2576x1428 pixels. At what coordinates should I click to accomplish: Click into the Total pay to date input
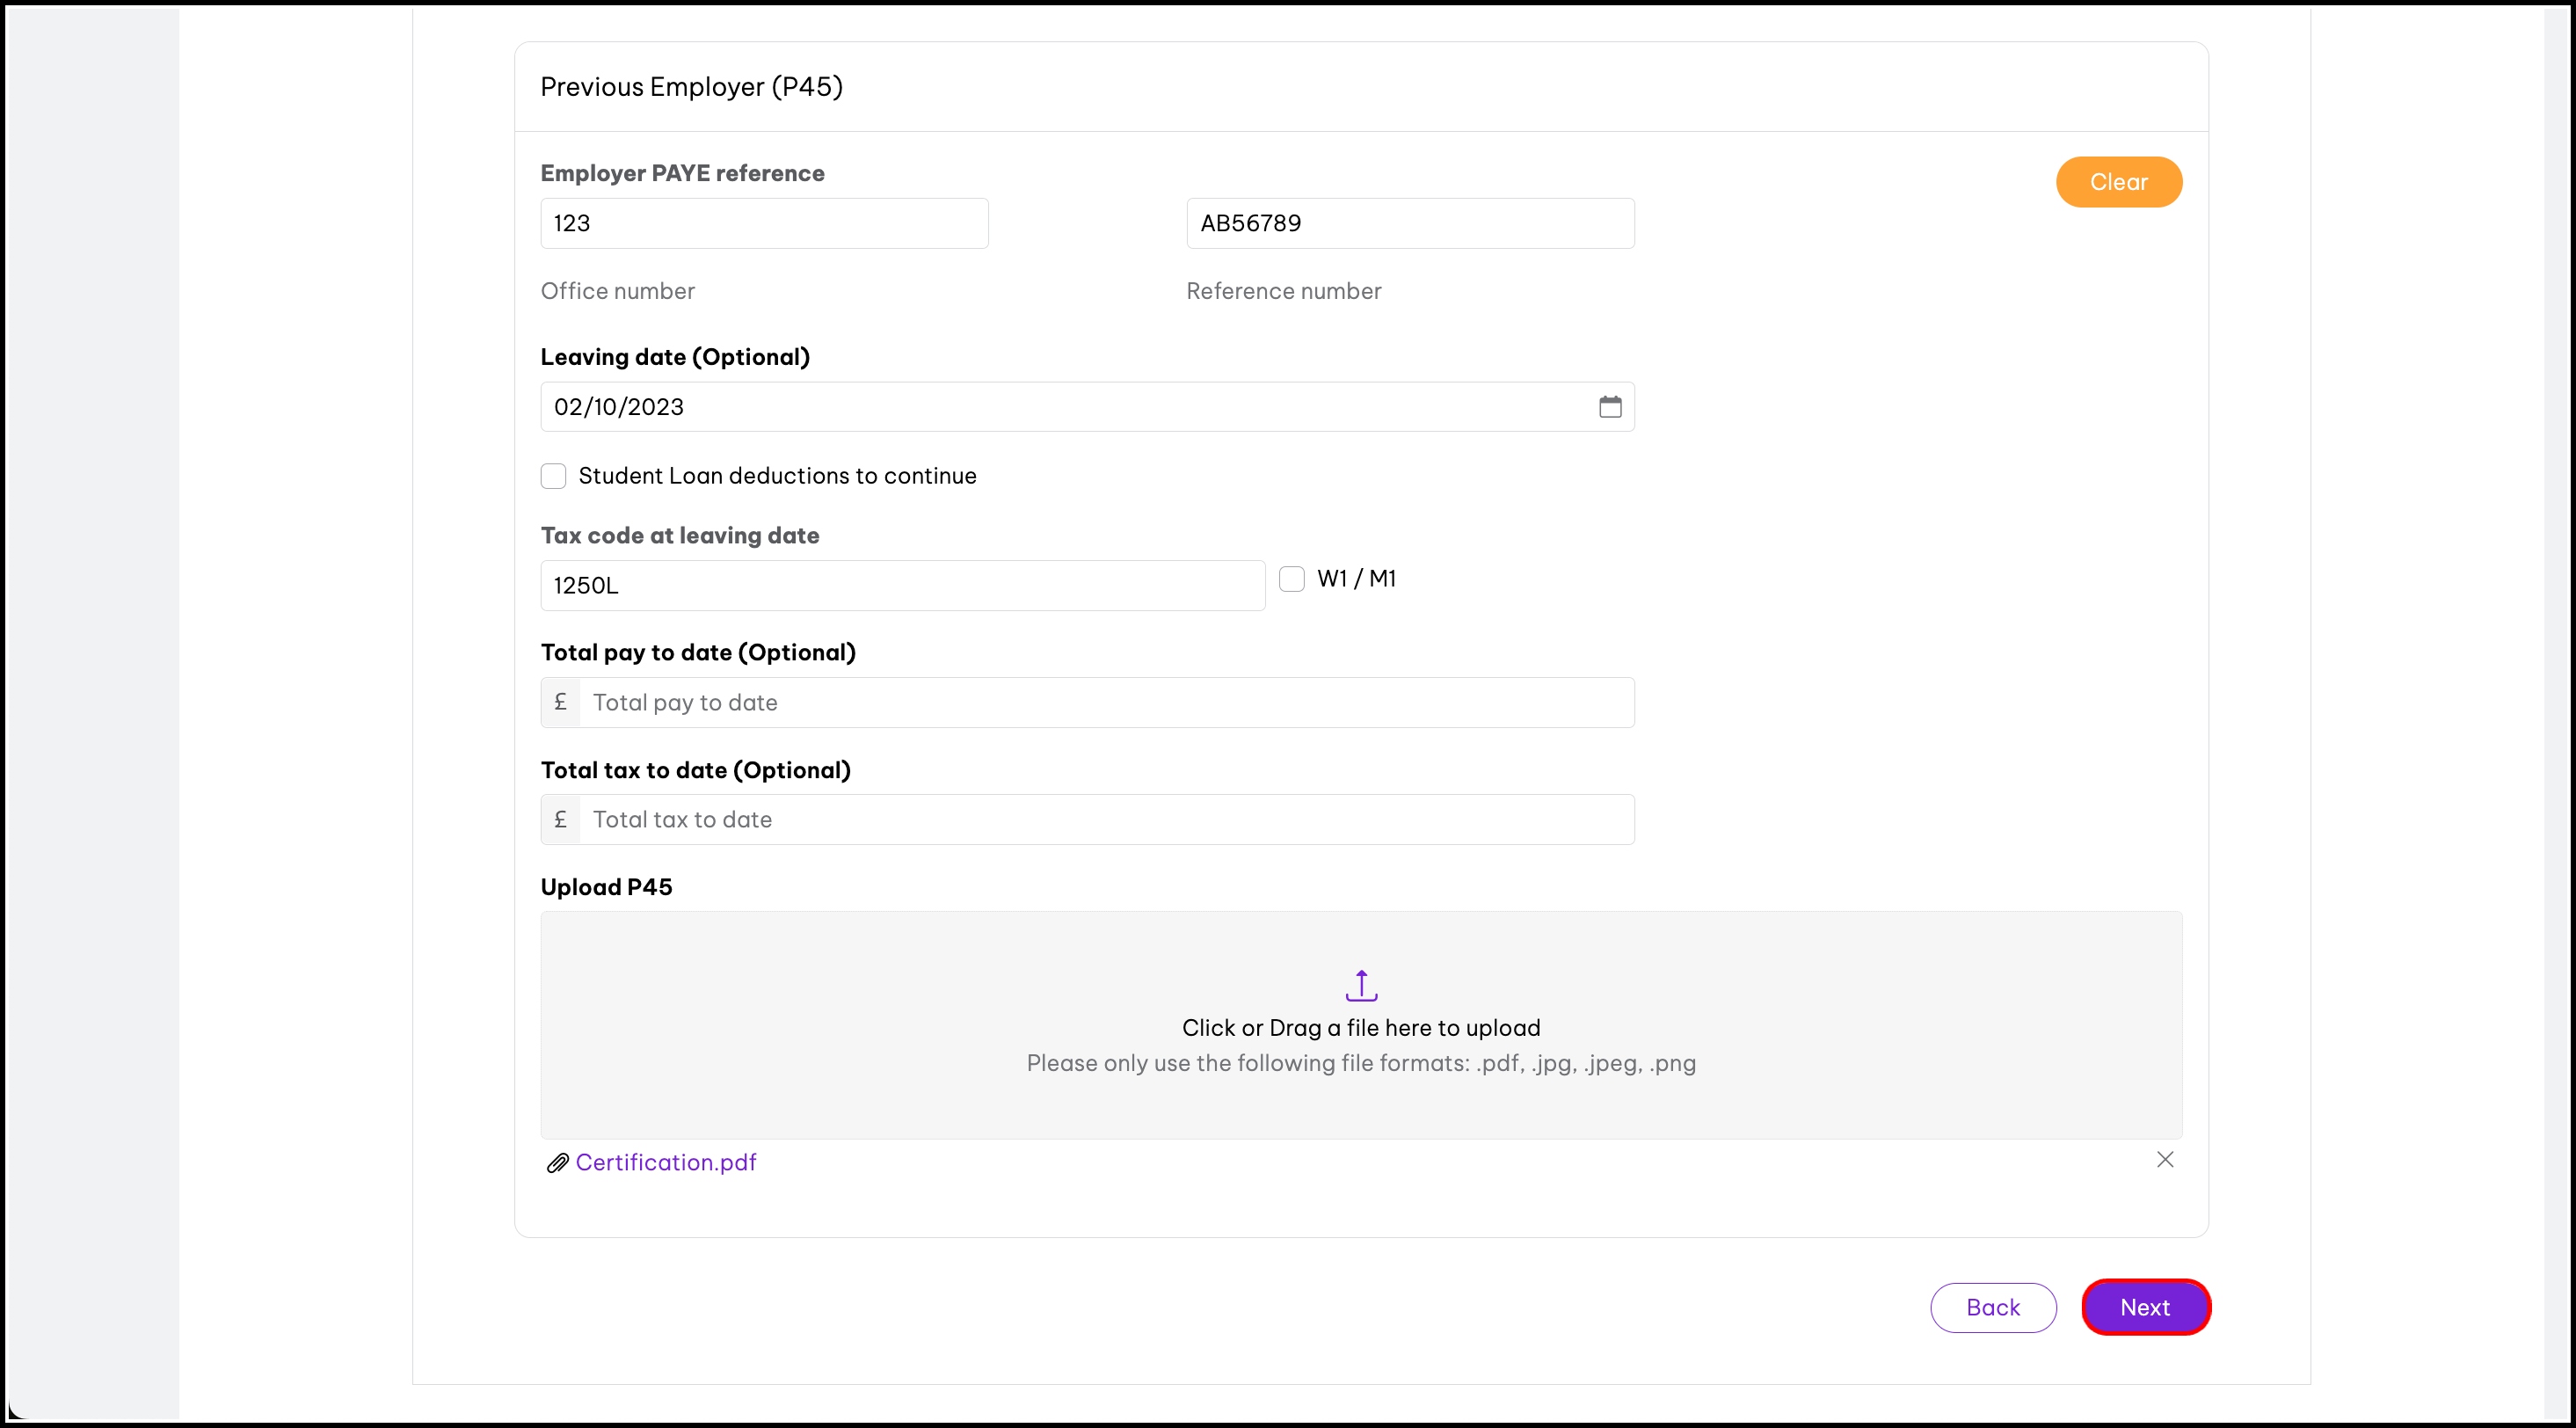coord(1105,703)
